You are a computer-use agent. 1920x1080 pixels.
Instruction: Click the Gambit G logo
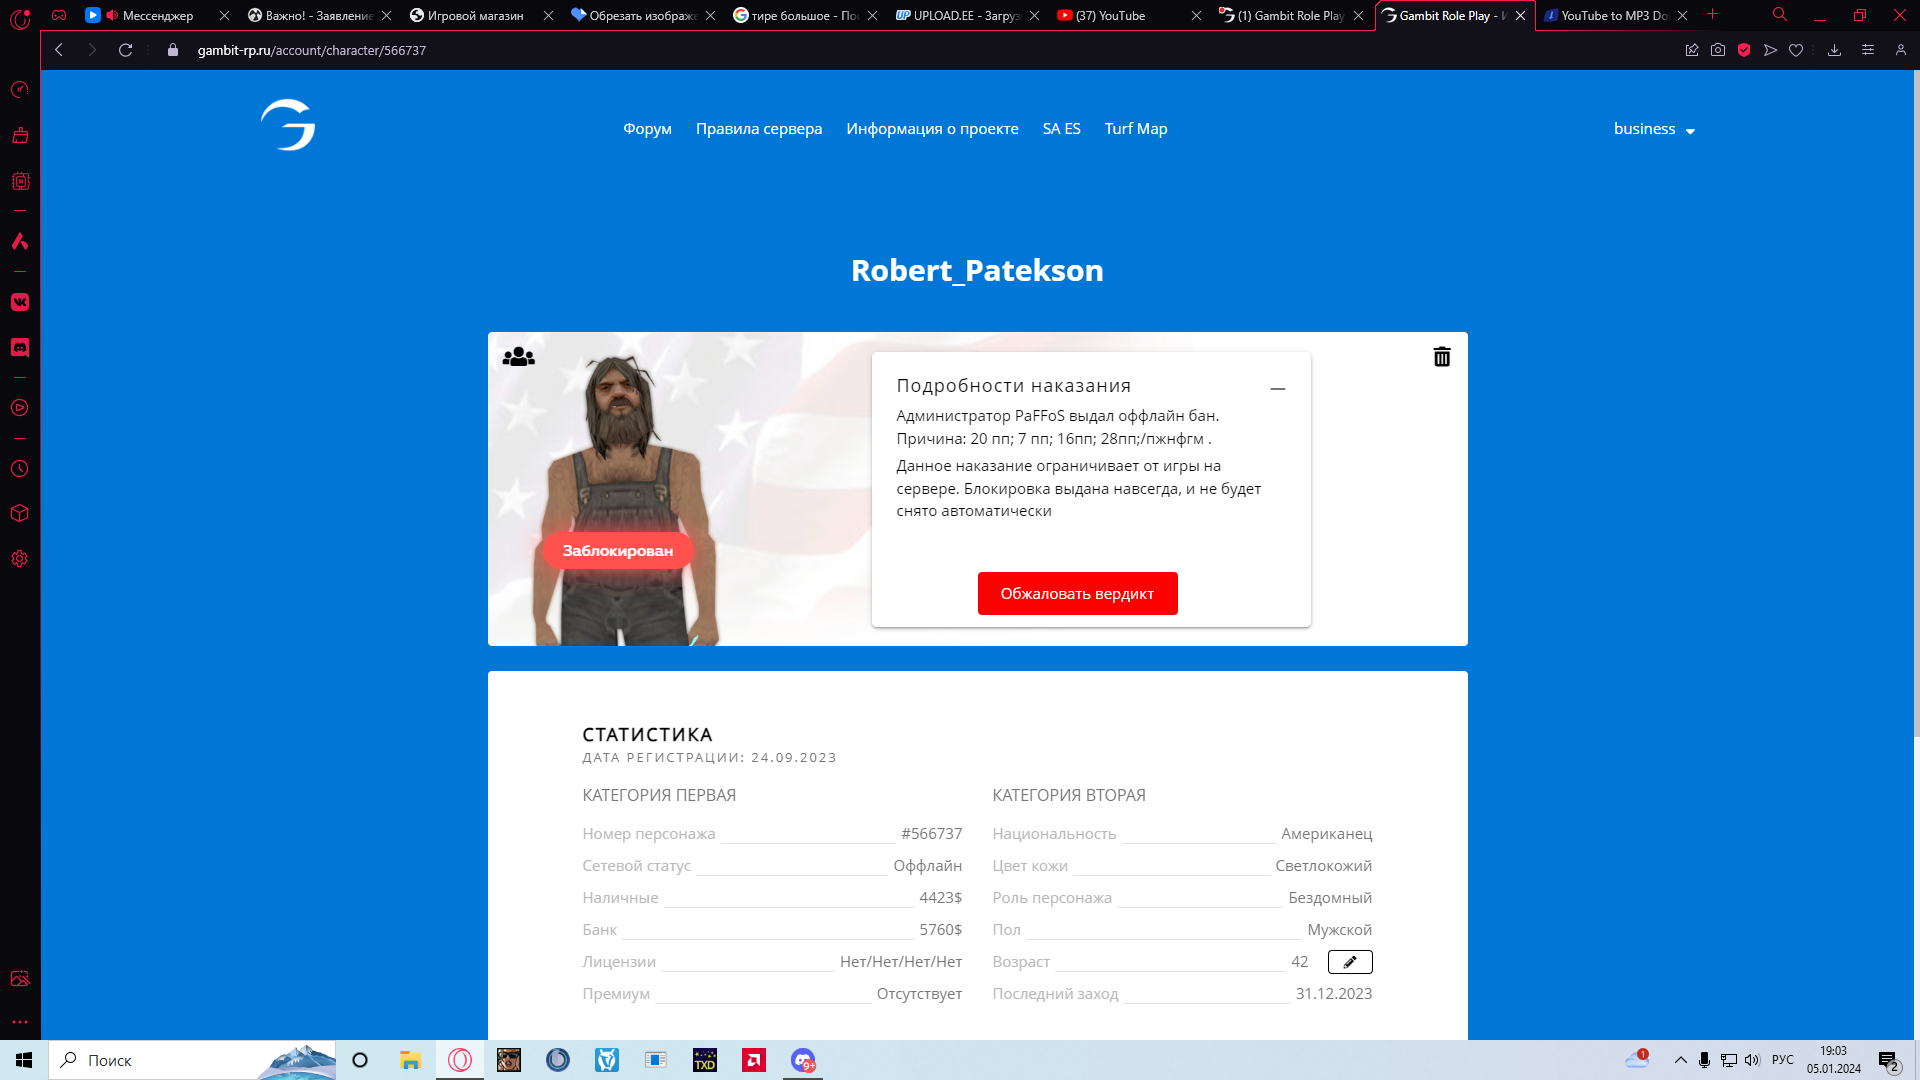(288, 126)
